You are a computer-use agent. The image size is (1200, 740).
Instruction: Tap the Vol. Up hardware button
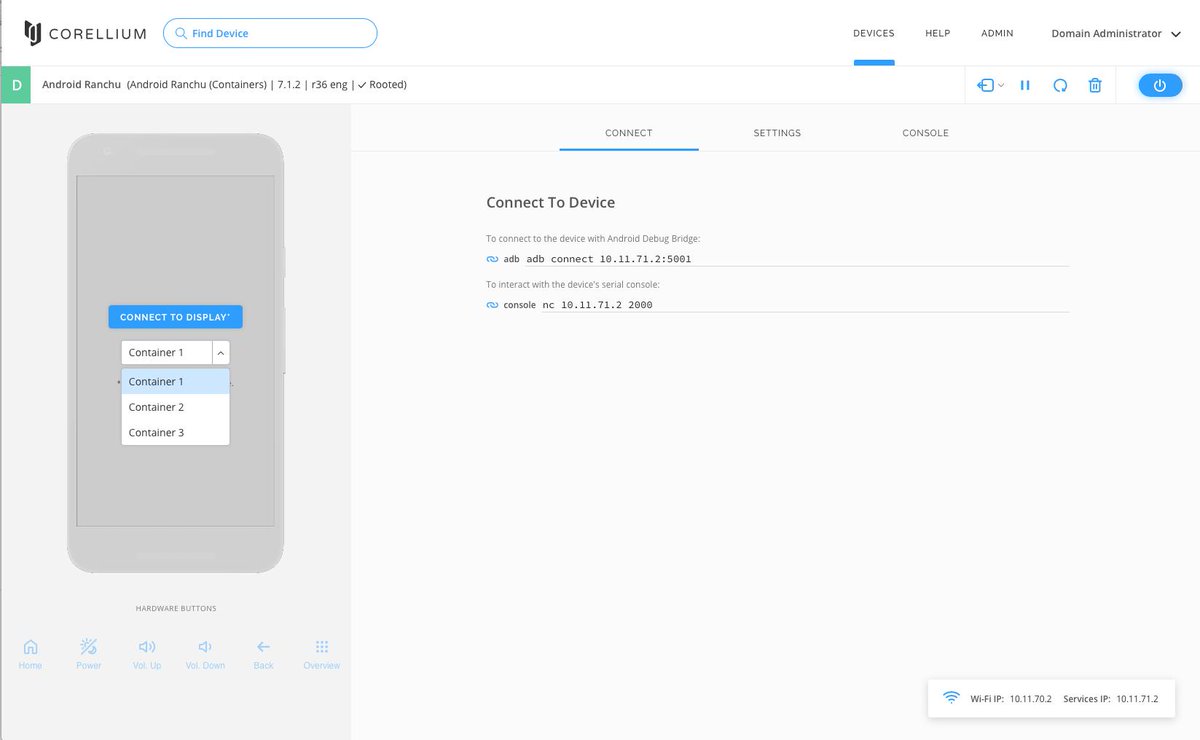point(147,654)
